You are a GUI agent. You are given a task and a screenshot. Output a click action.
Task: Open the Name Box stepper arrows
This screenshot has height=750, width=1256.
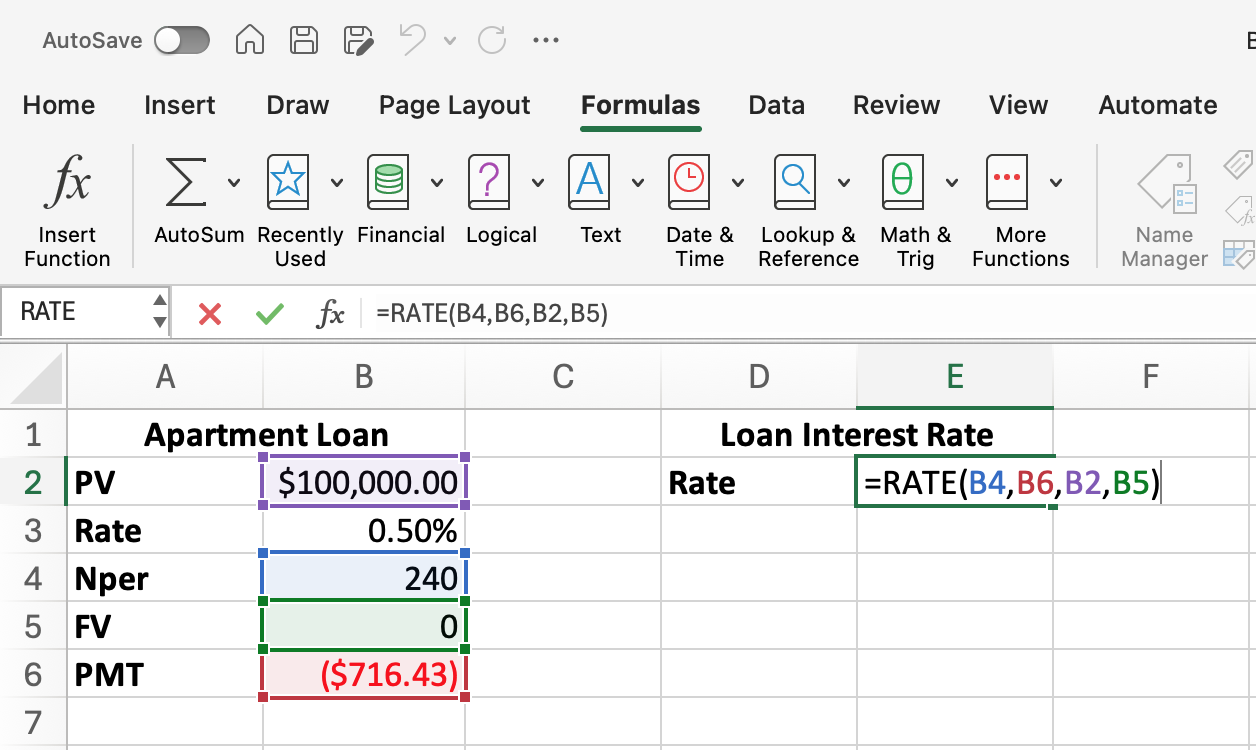[x=159, y=312]
